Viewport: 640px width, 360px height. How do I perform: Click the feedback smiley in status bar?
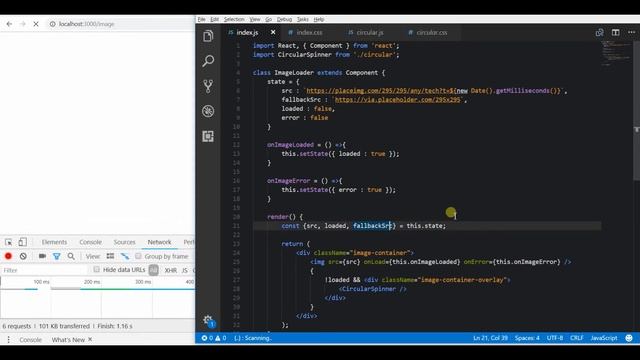tap(629, 338)
